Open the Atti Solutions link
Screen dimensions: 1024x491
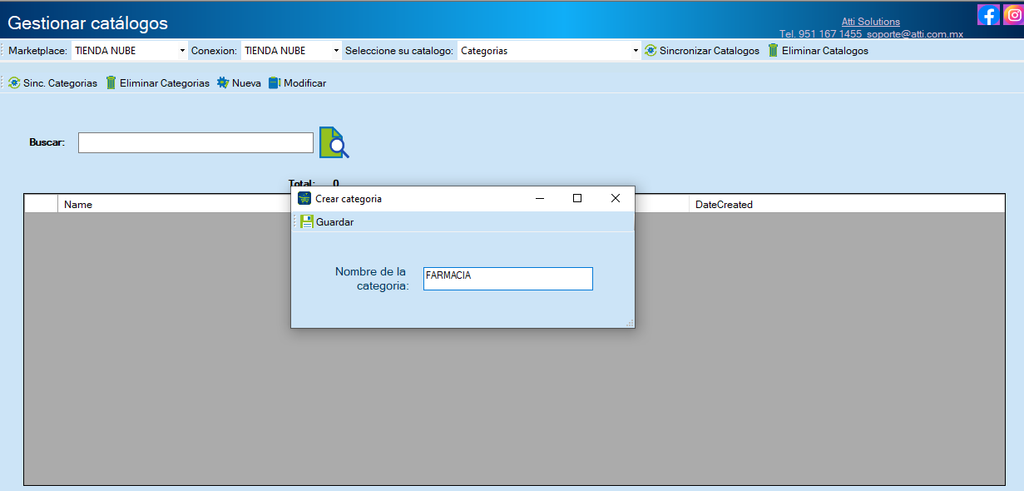point(871,22)
